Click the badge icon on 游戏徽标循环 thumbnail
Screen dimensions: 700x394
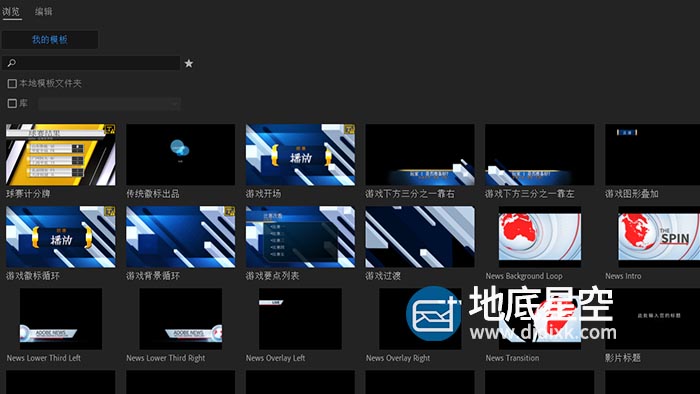click(x=109, y=211)
